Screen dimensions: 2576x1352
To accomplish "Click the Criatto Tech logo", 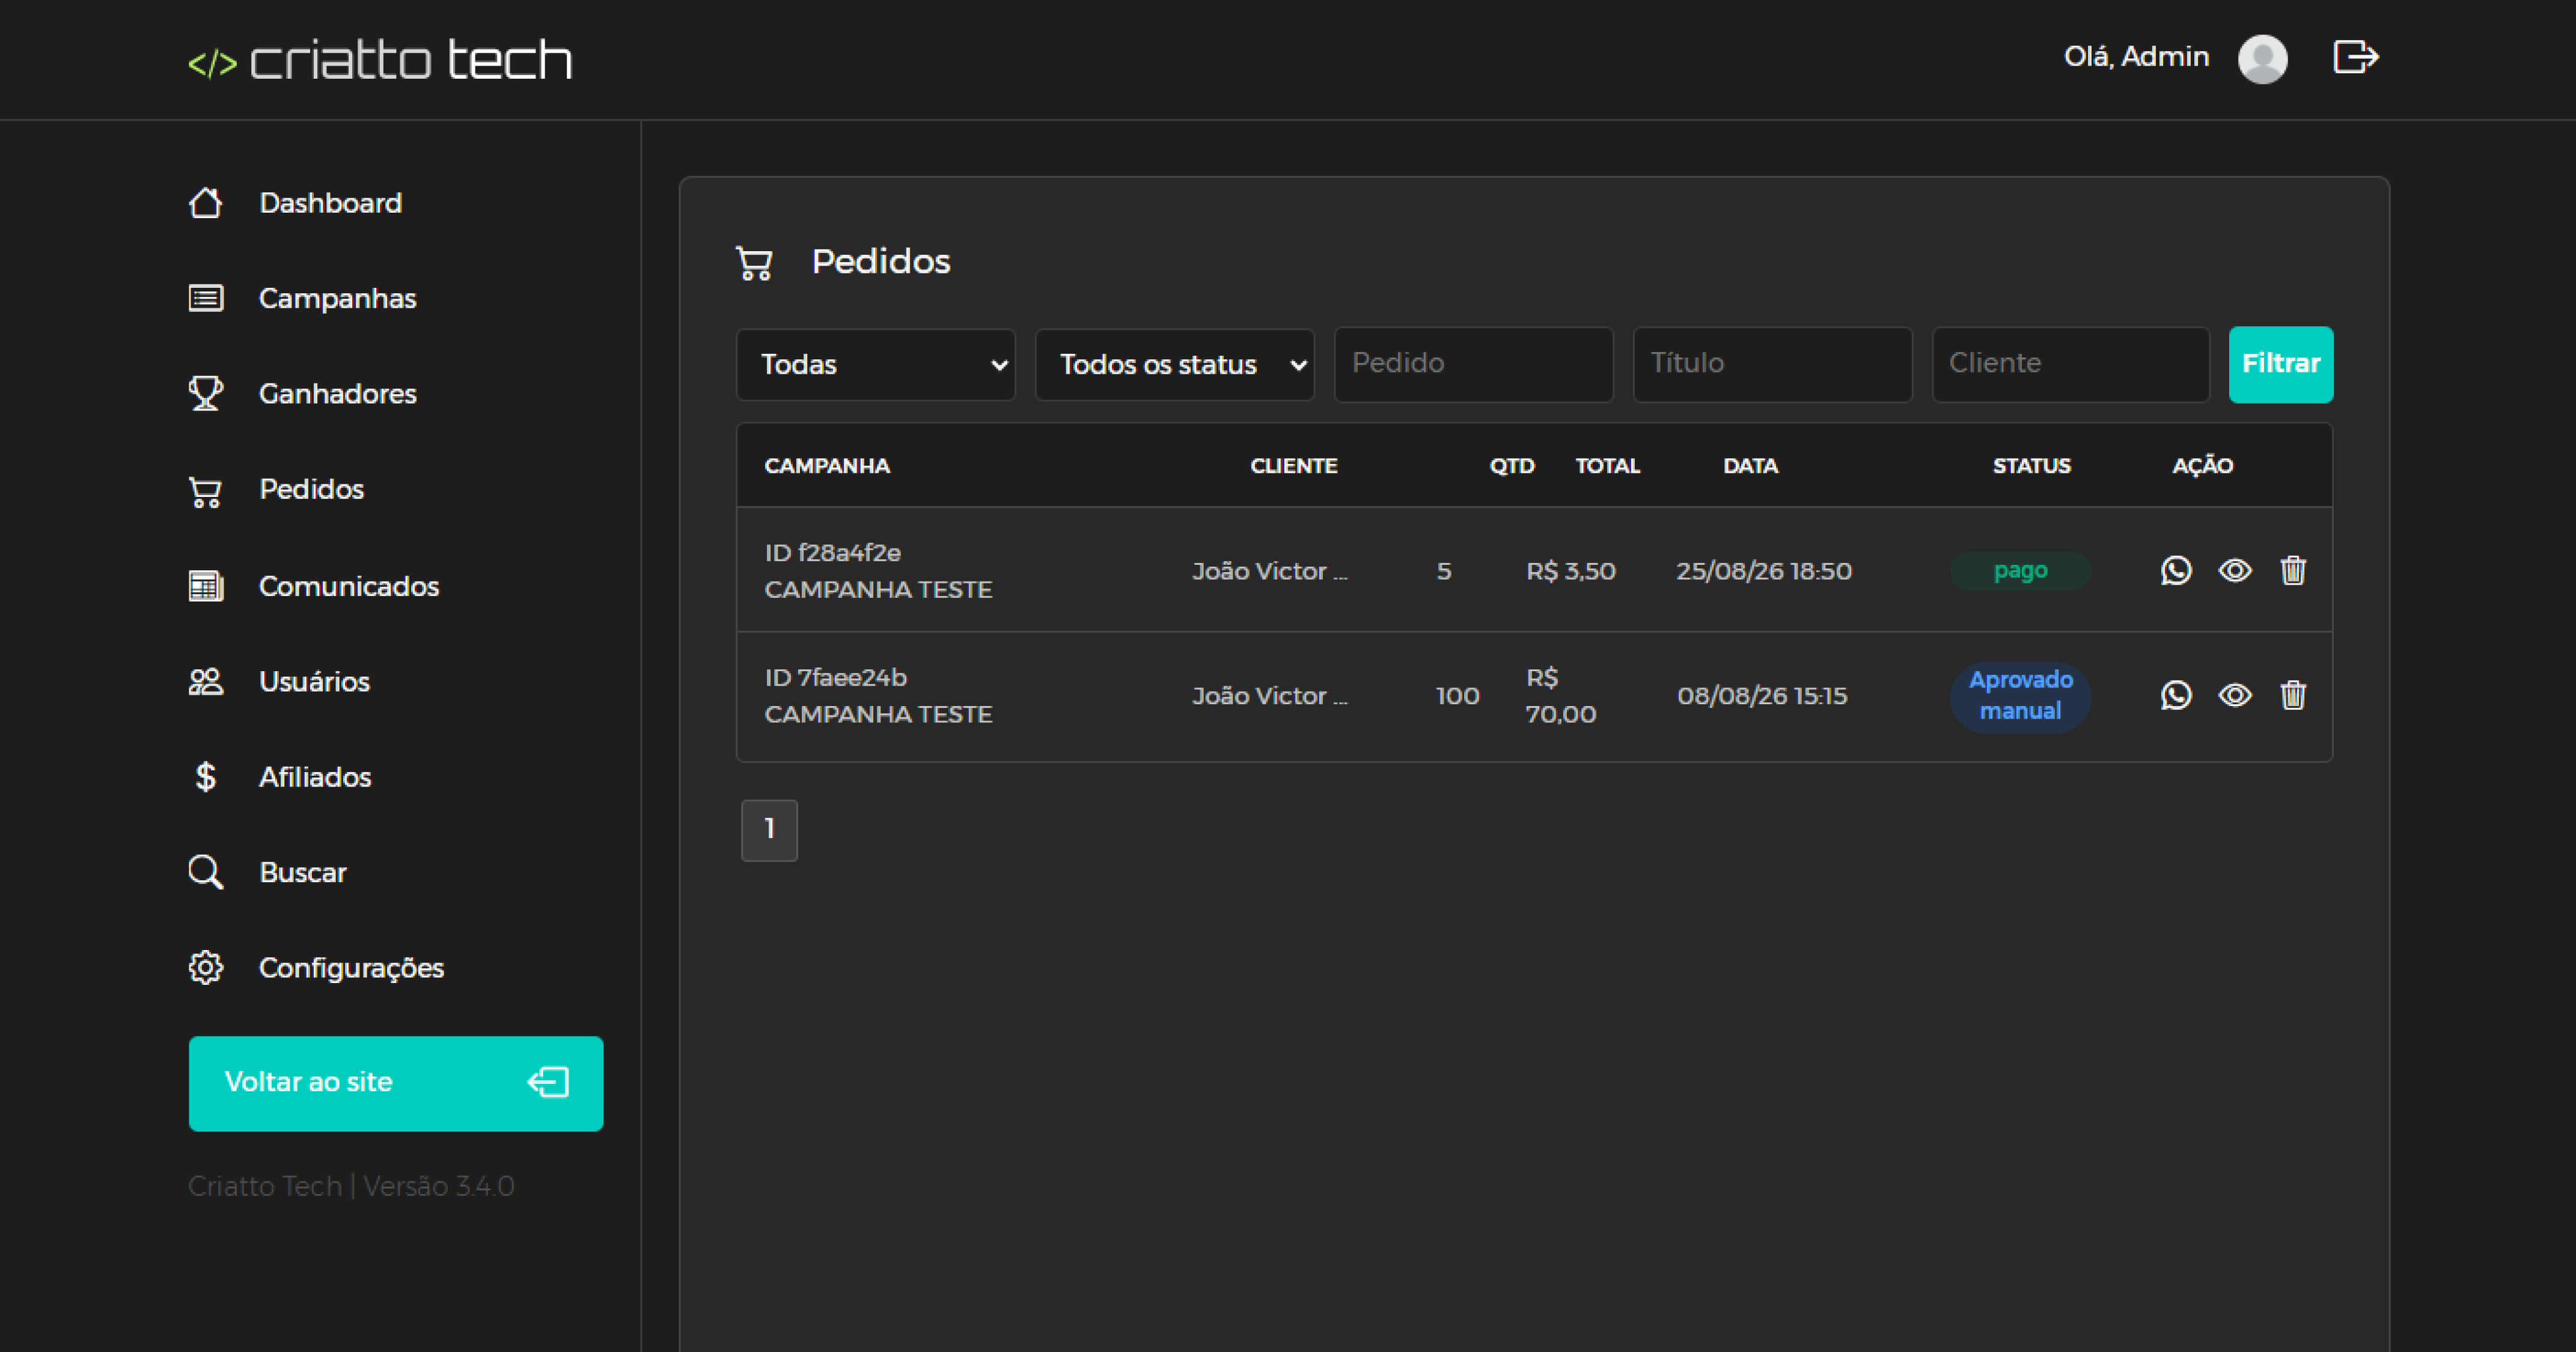I will [380, 60].
